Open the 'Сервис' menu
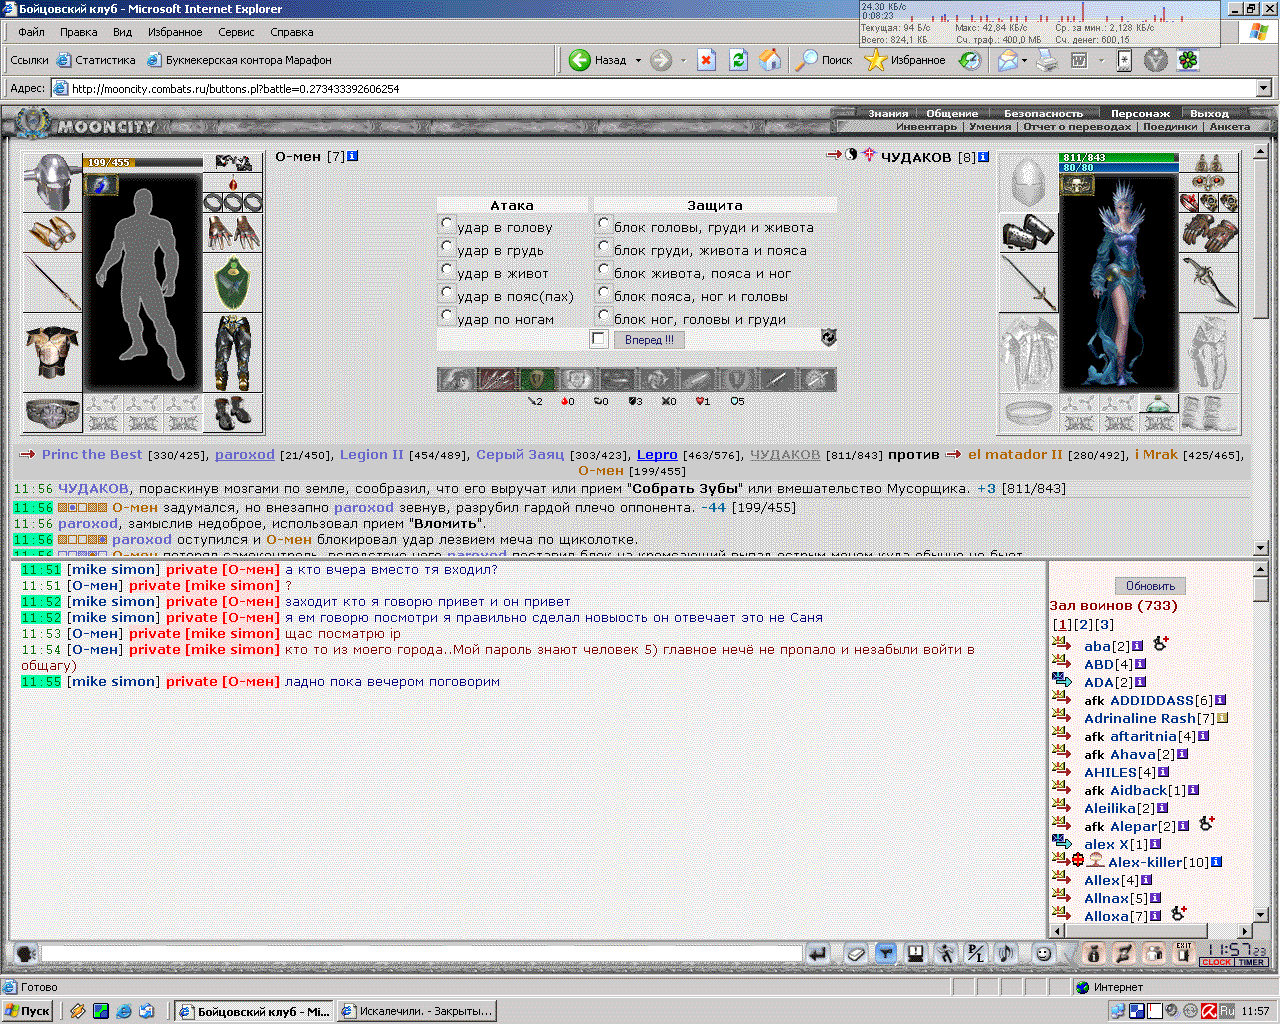Image resolution: width=1280 pixels, height=1024 pixels. point(236,32)
